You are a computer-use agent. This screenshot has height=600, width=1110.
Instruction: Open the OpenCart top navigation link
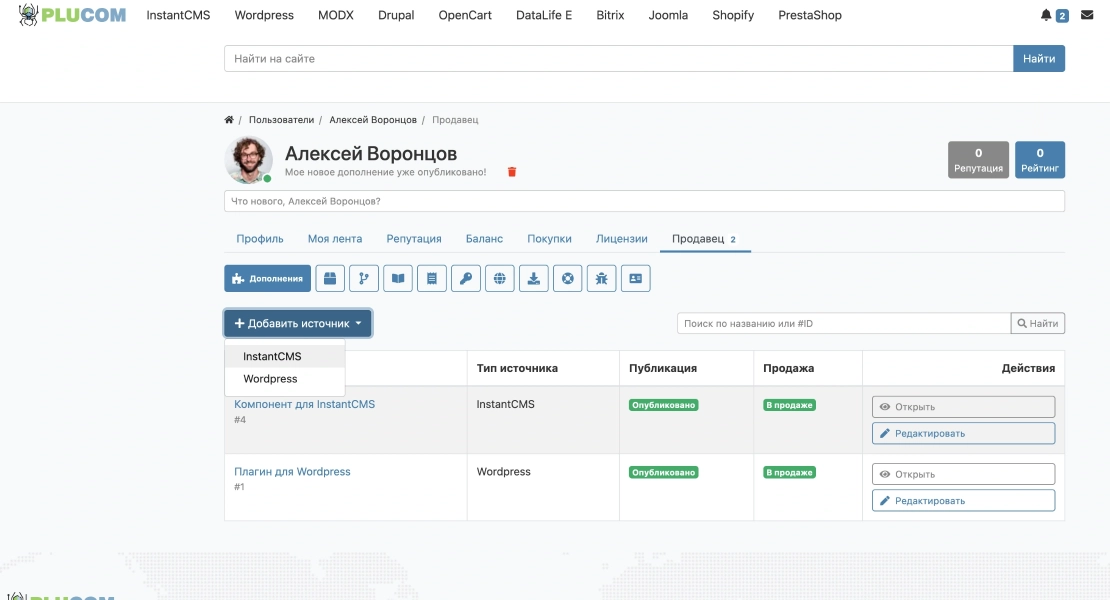tap(465, 15)
